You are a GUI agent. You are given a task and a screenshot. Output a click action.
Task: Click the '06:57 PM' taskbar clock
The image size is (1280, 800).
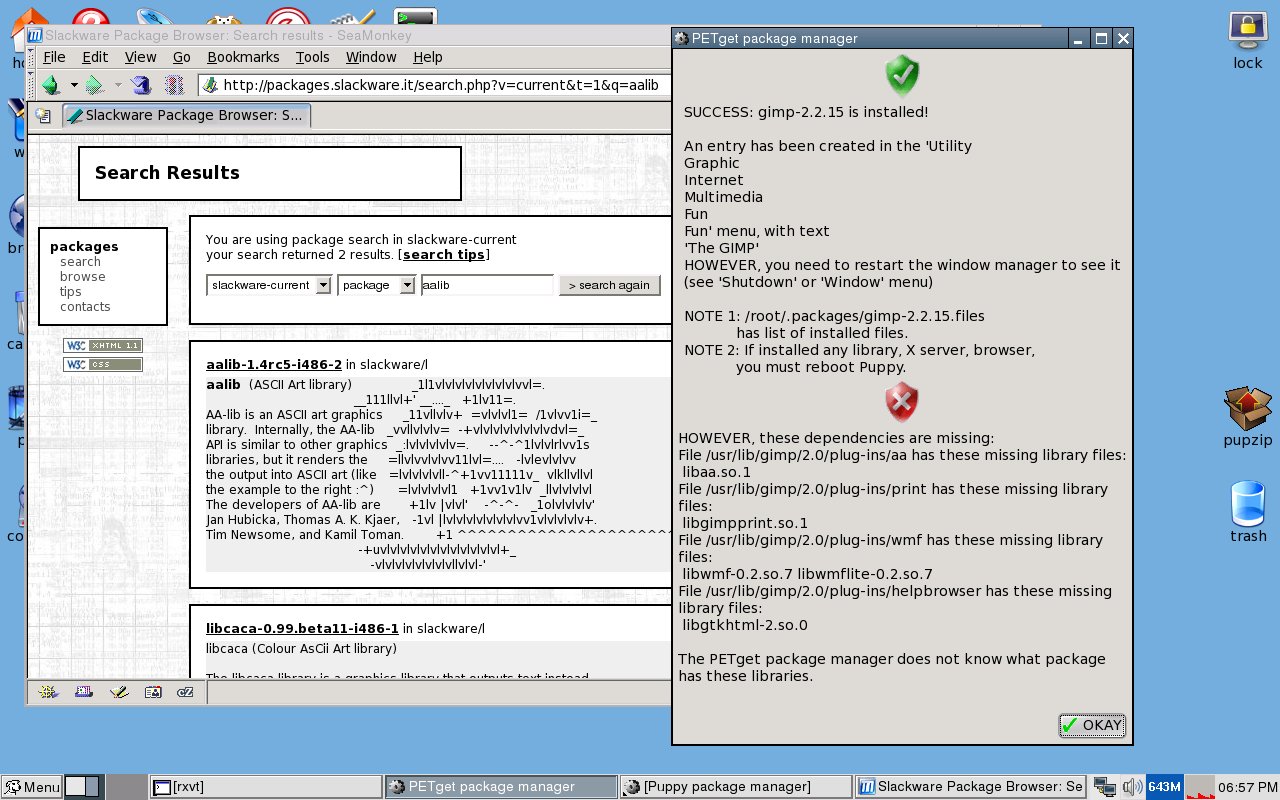pyautogui.click(x=1248, y=787)
